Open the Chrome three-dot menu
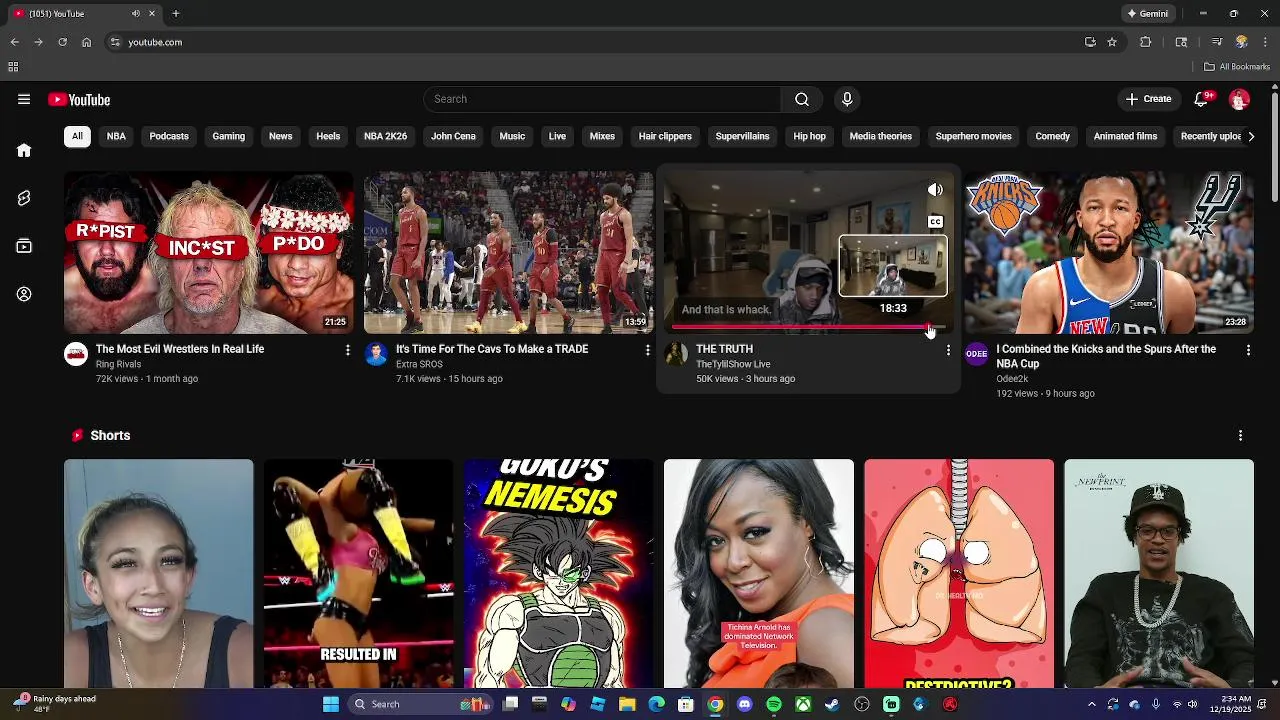Screen dimensions: 1280x720 [x=1265, y=42]
